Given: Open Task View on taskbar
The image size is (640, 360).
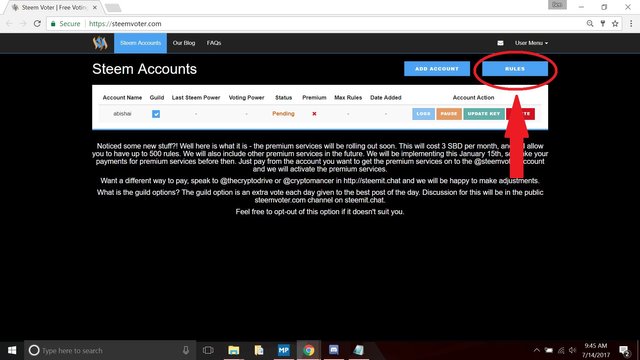Looking at the screenshot, I should click(x=208, y=350).
